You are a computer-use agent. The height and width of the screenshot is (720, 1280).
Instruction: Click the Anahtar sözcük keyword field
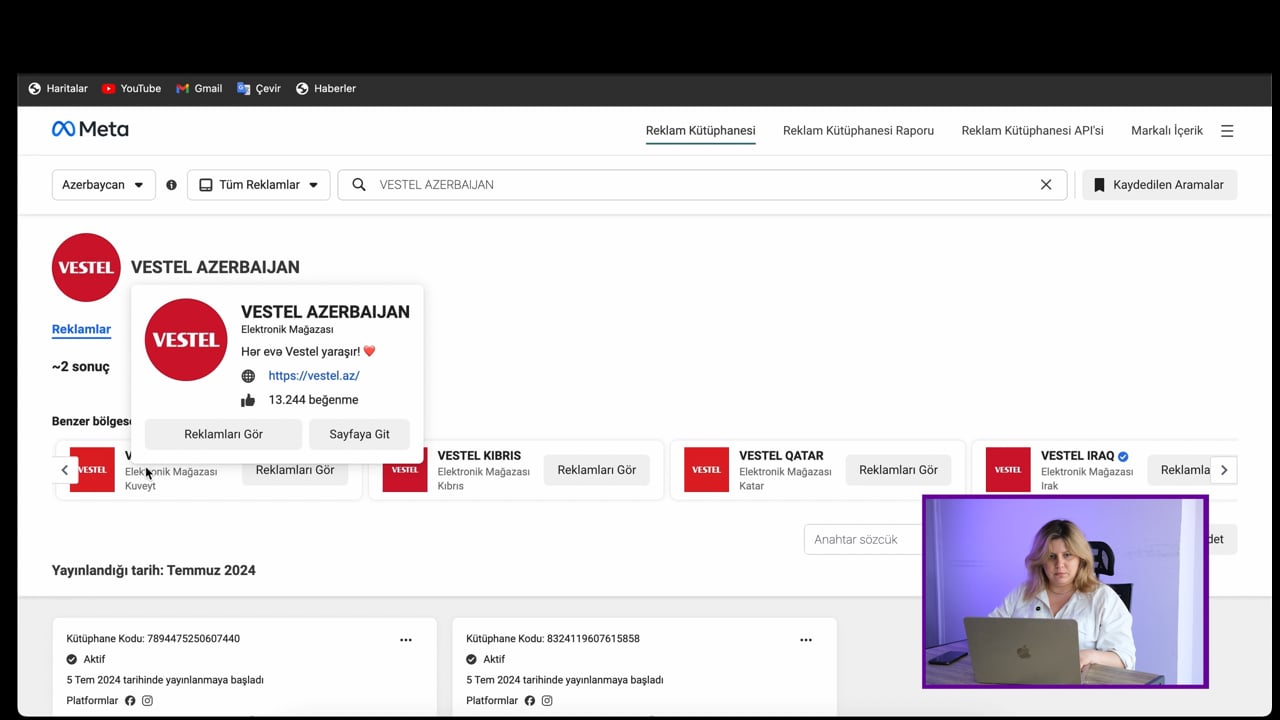tap(863, 540)
